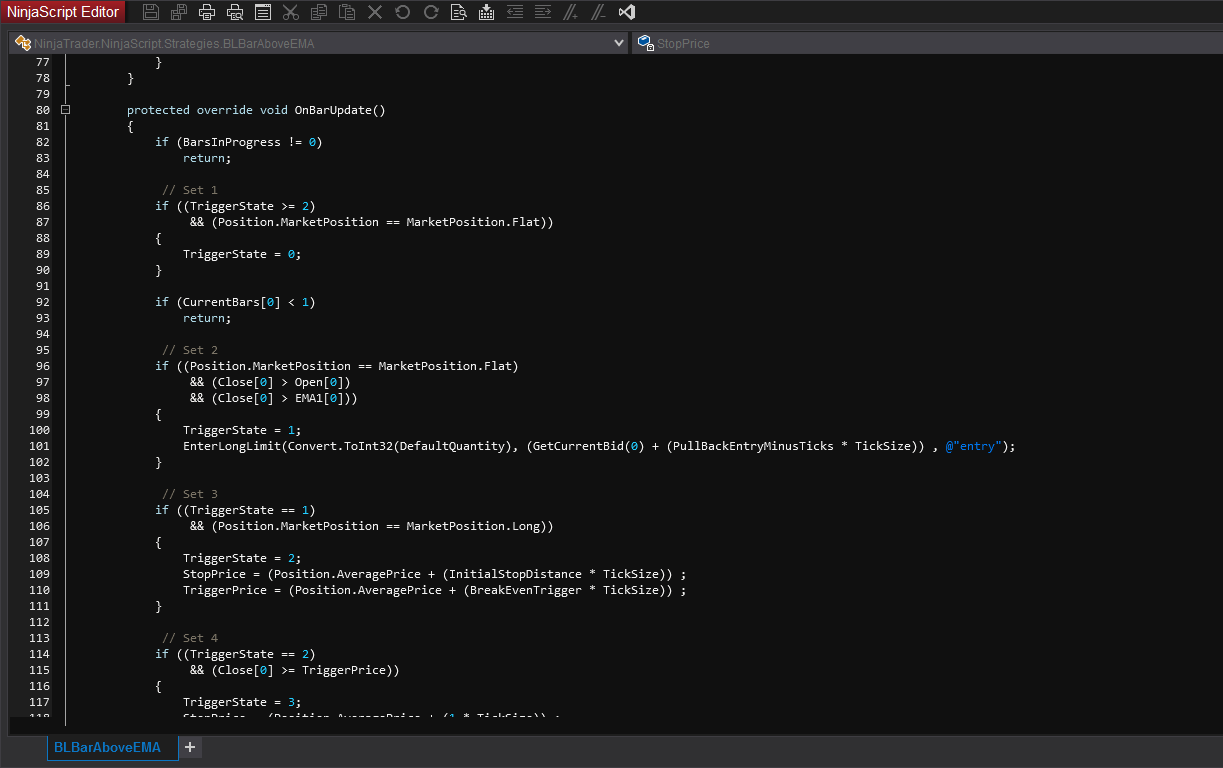Image resolution: width=1223 pixels, height=768 pixels.
Task: Uncomment the selected lines using toolbar icon
Action: click(x=598, y=12)
